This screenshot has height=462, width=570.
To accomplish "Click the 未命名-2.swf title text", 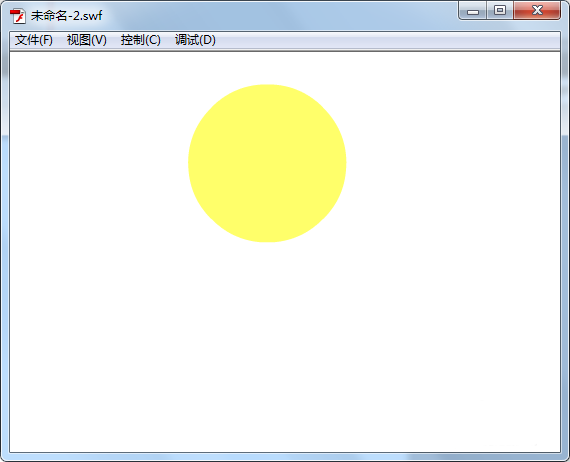I will point(67,16).
